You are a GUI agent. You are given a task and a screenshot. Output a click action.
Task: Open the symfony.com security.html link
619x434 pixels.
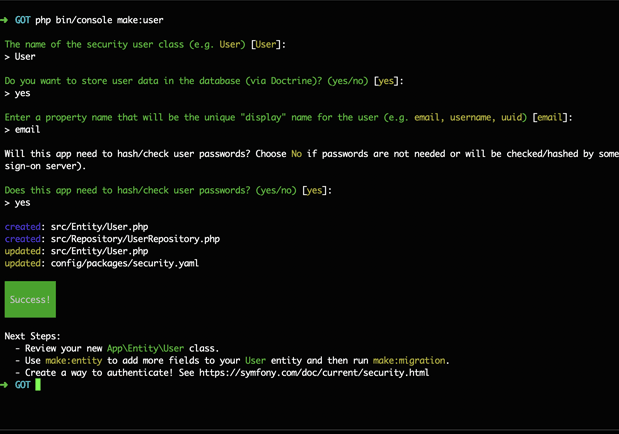point(314,373)
